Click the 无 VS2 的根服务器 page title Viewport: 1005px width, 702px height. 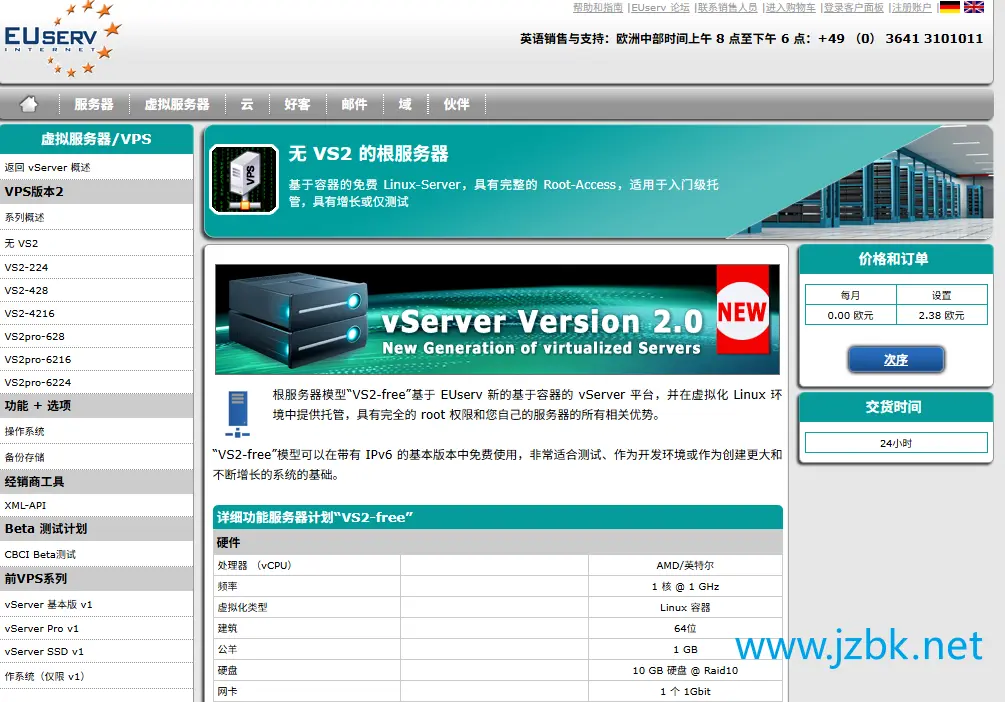coord(369,154)
